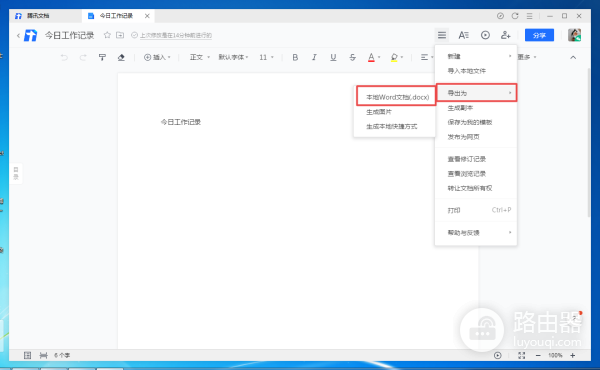This screenshot has height=370, width=600.
Task: Click the text style settings icon
Action: click(463, 35)
